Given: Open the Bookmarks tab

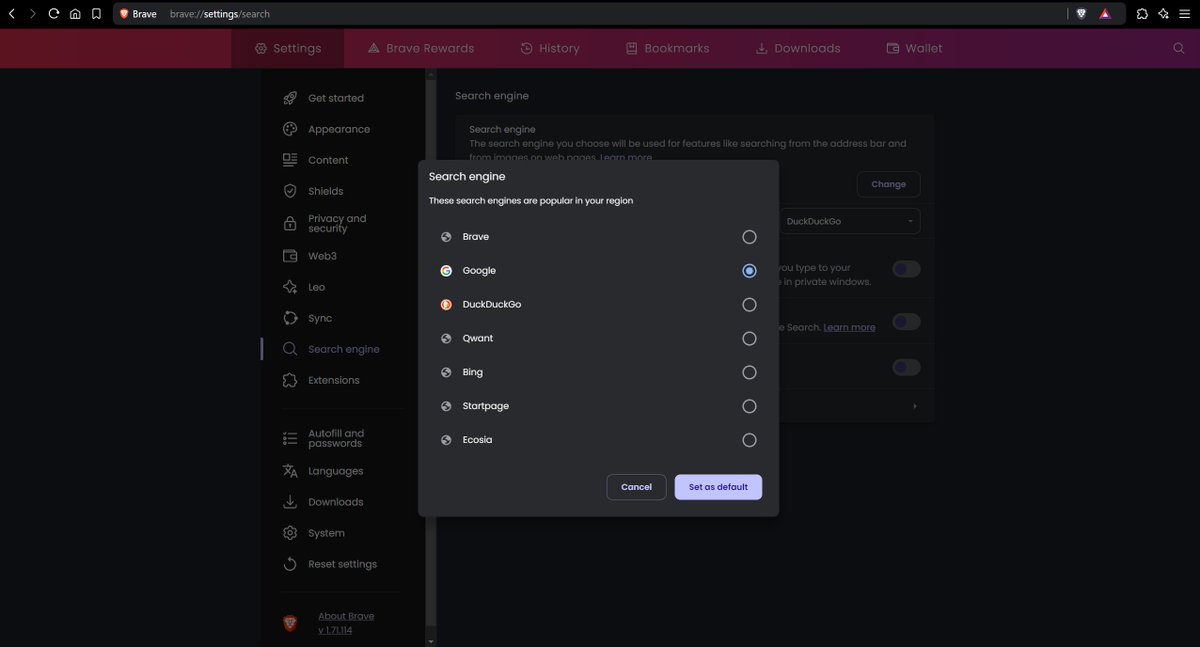Looking at the screenshot, I should point(667,48).
